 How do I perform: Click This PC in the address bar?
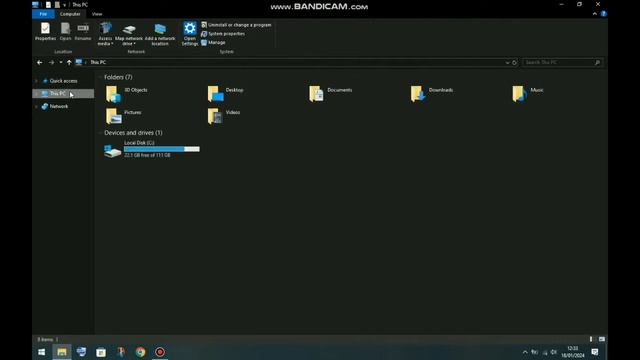coord(98,62)
